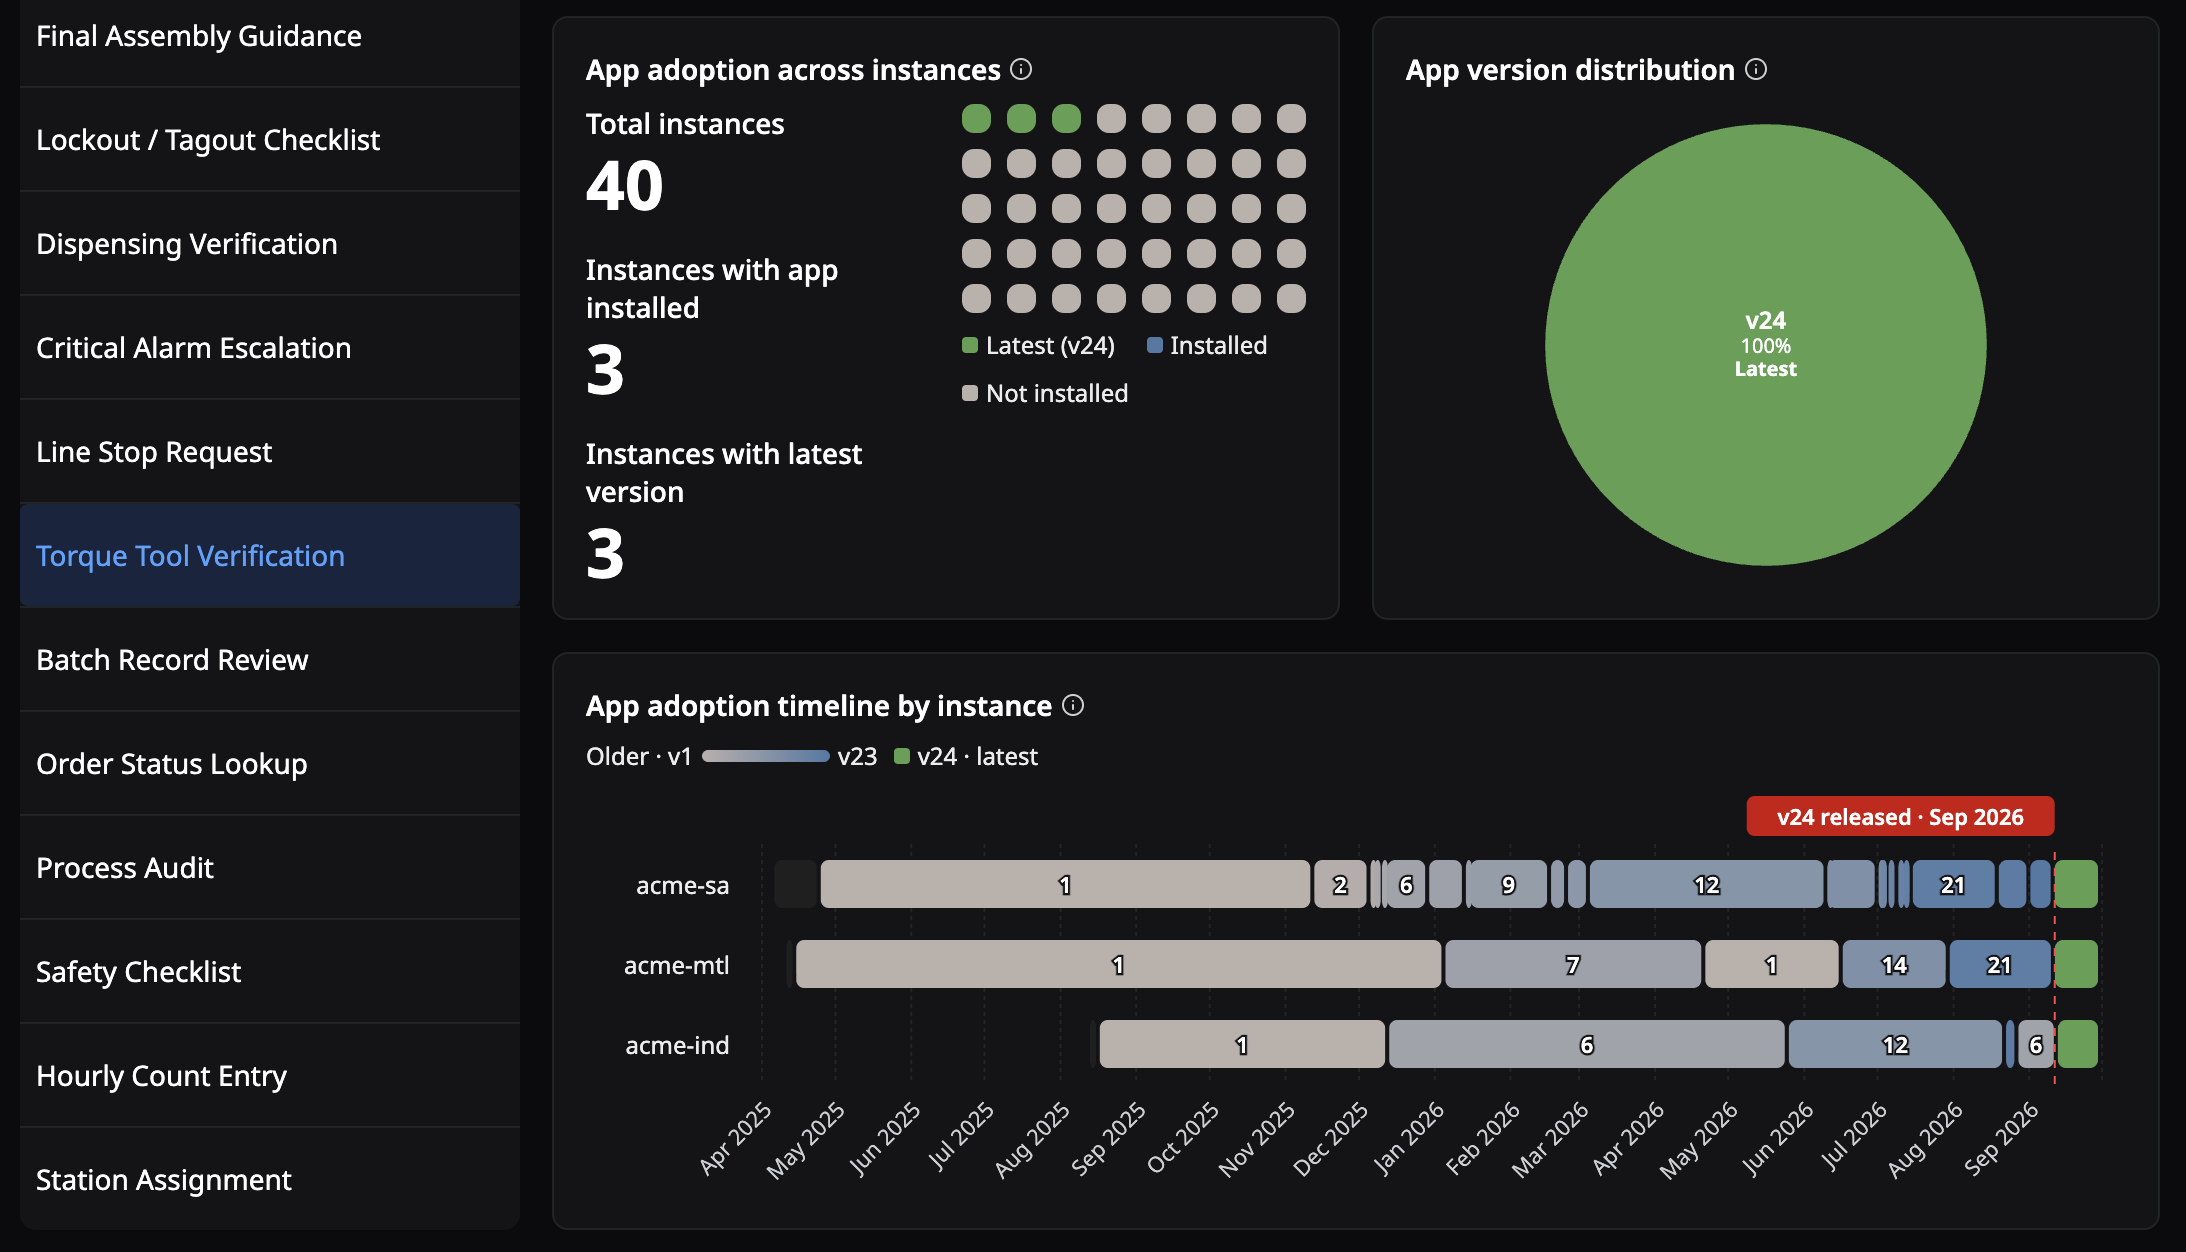Click the v24 released · Sep 2026 marker
2186x1252 pixels.
[1900, 816]
